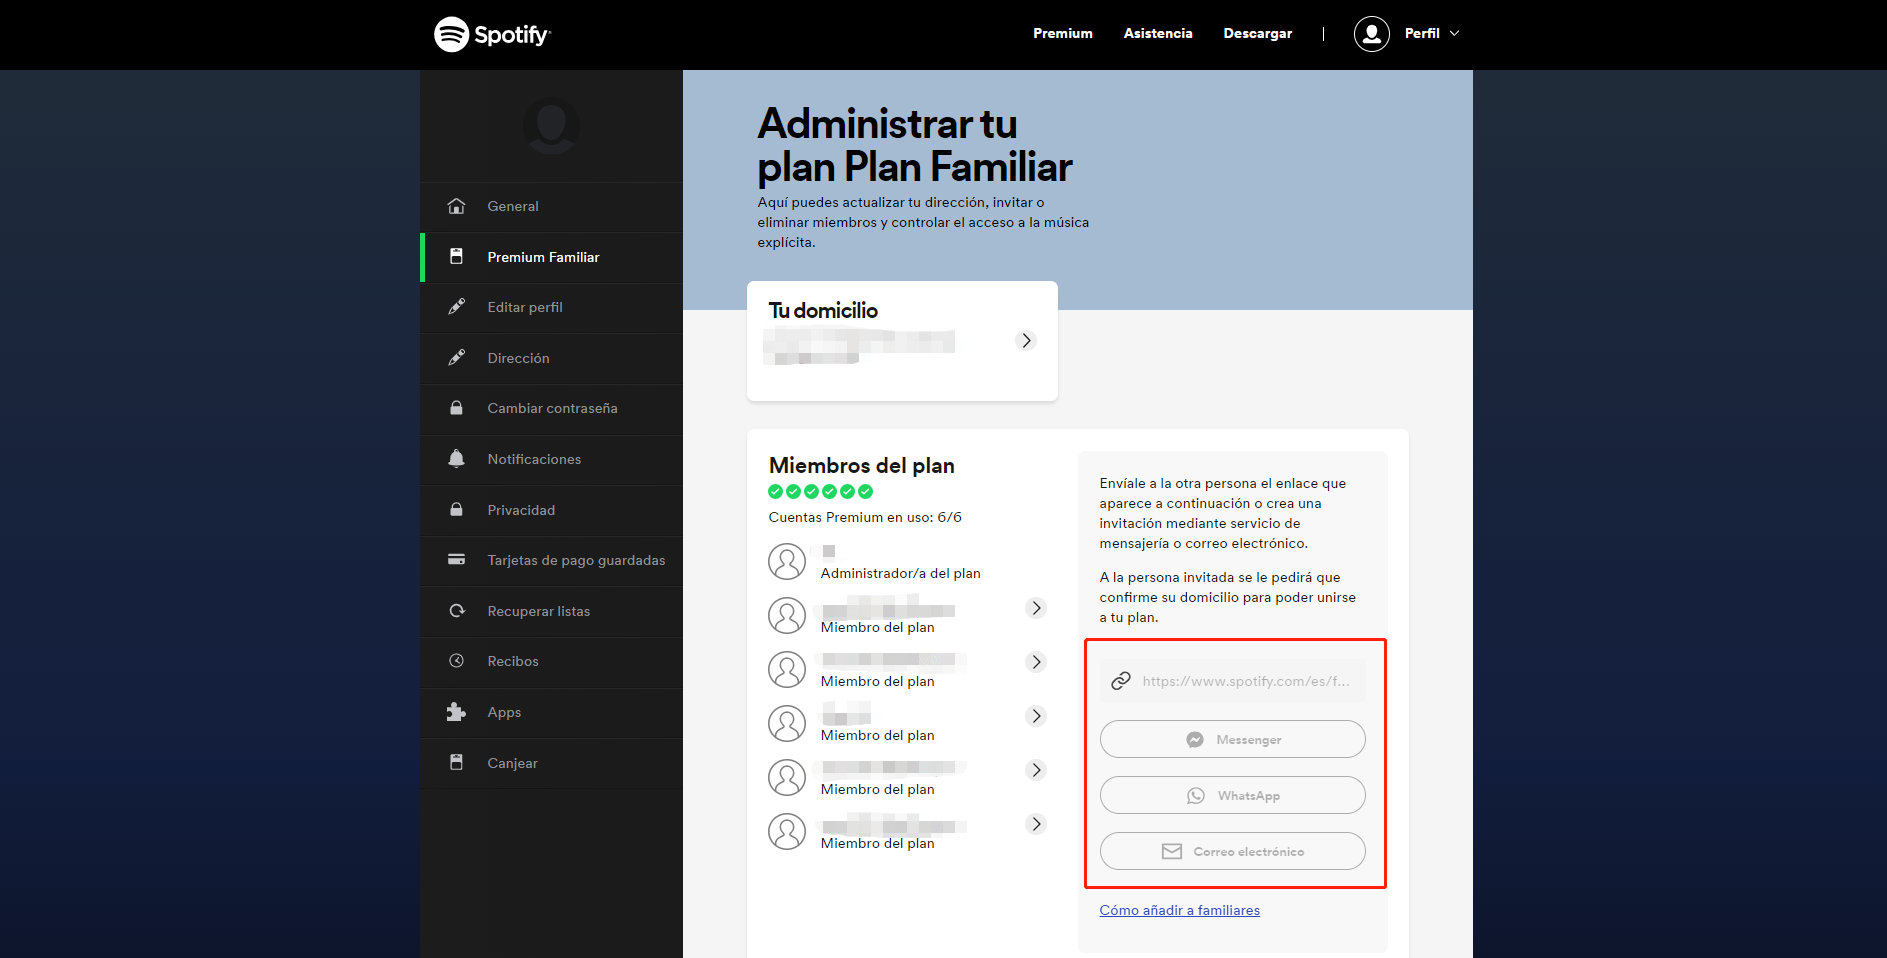
Task: Open Notificaciones section
Action: (x=551, y=460)
